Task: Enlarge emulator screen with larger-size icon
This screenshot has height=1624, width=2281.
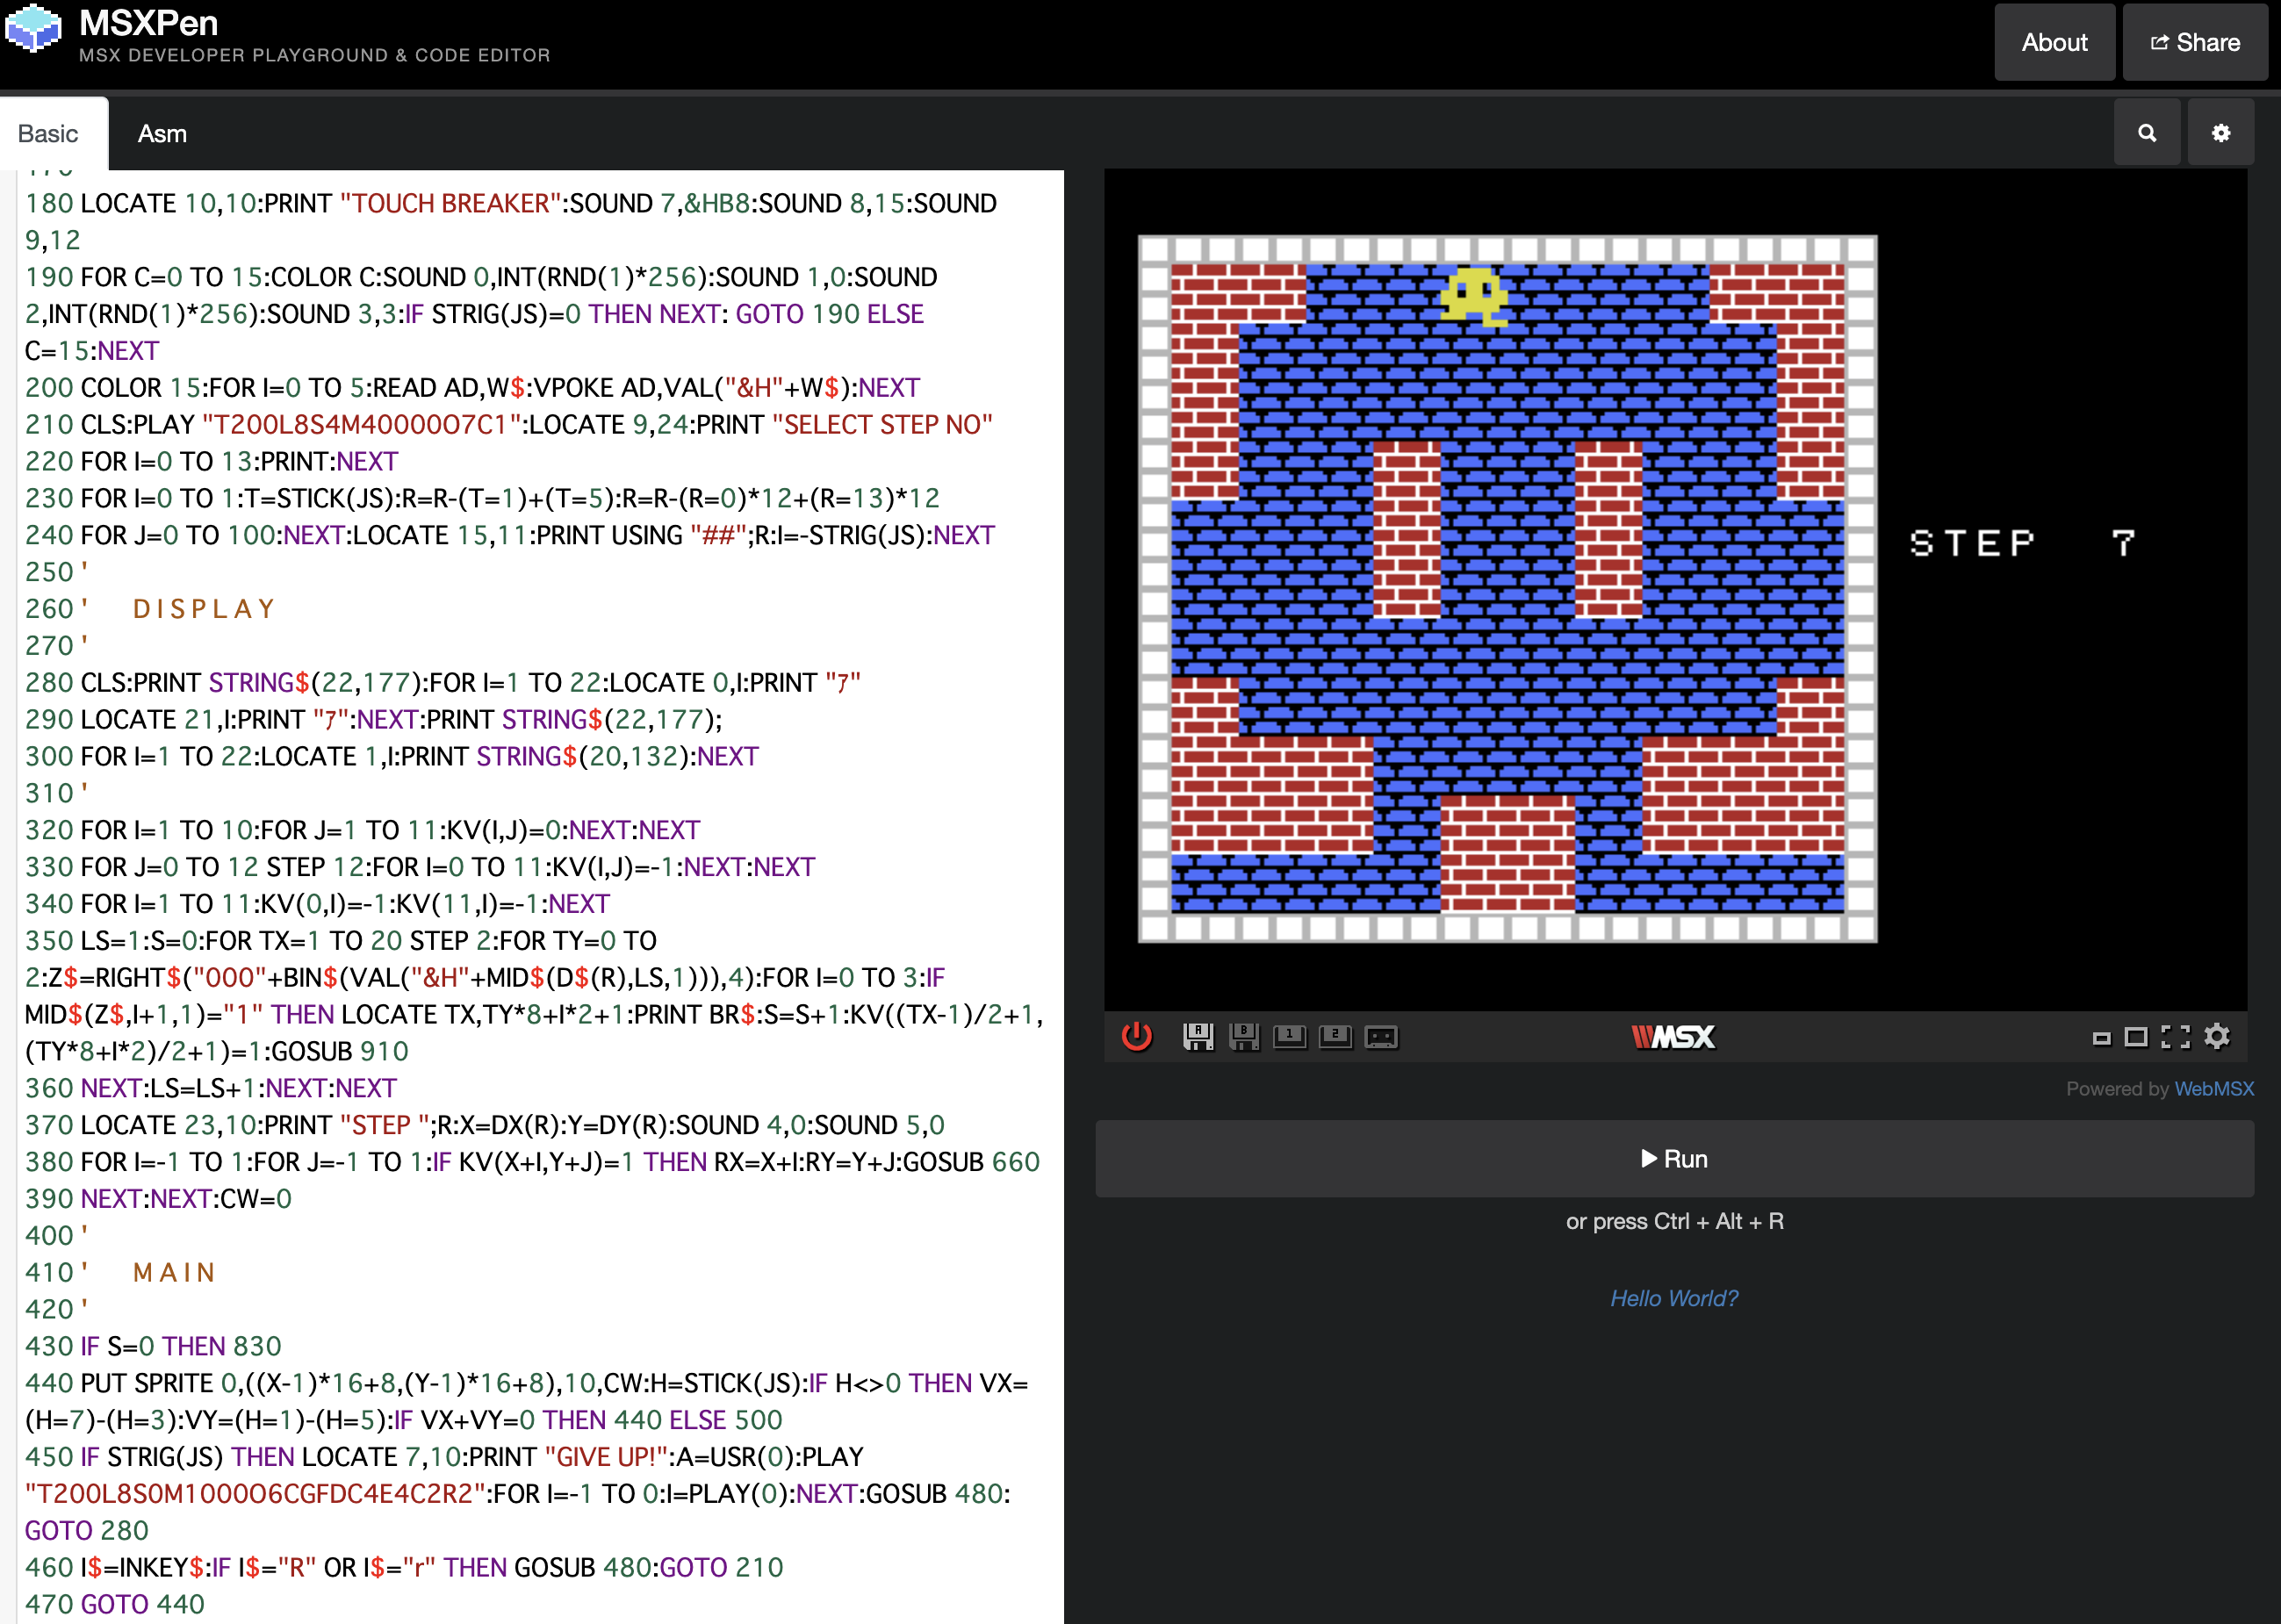Action: coord(2136,1037)
